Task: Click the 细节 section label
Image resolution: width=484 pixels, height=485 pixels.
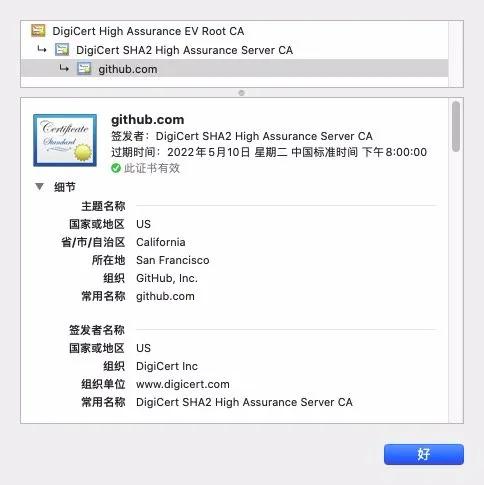Action: point(65,187)
